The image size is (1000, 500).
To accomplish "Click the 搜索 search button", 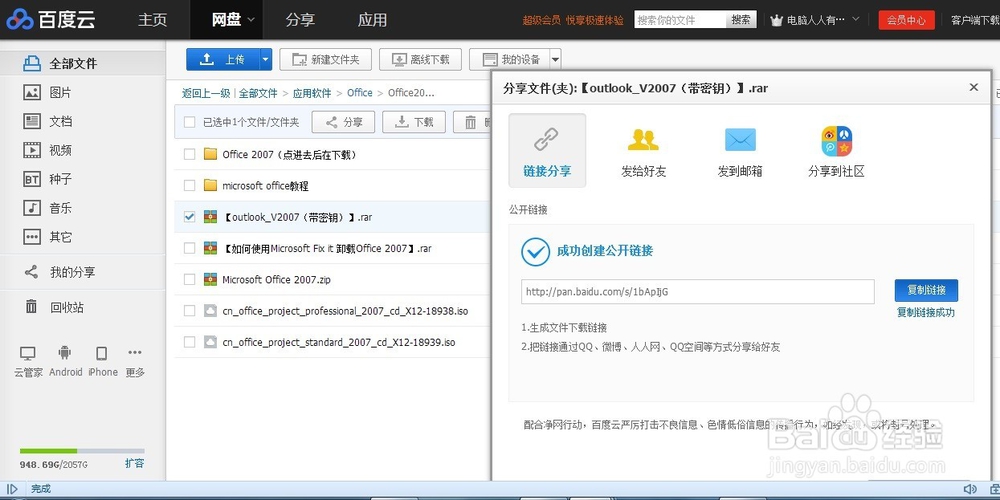I will 741,20.
